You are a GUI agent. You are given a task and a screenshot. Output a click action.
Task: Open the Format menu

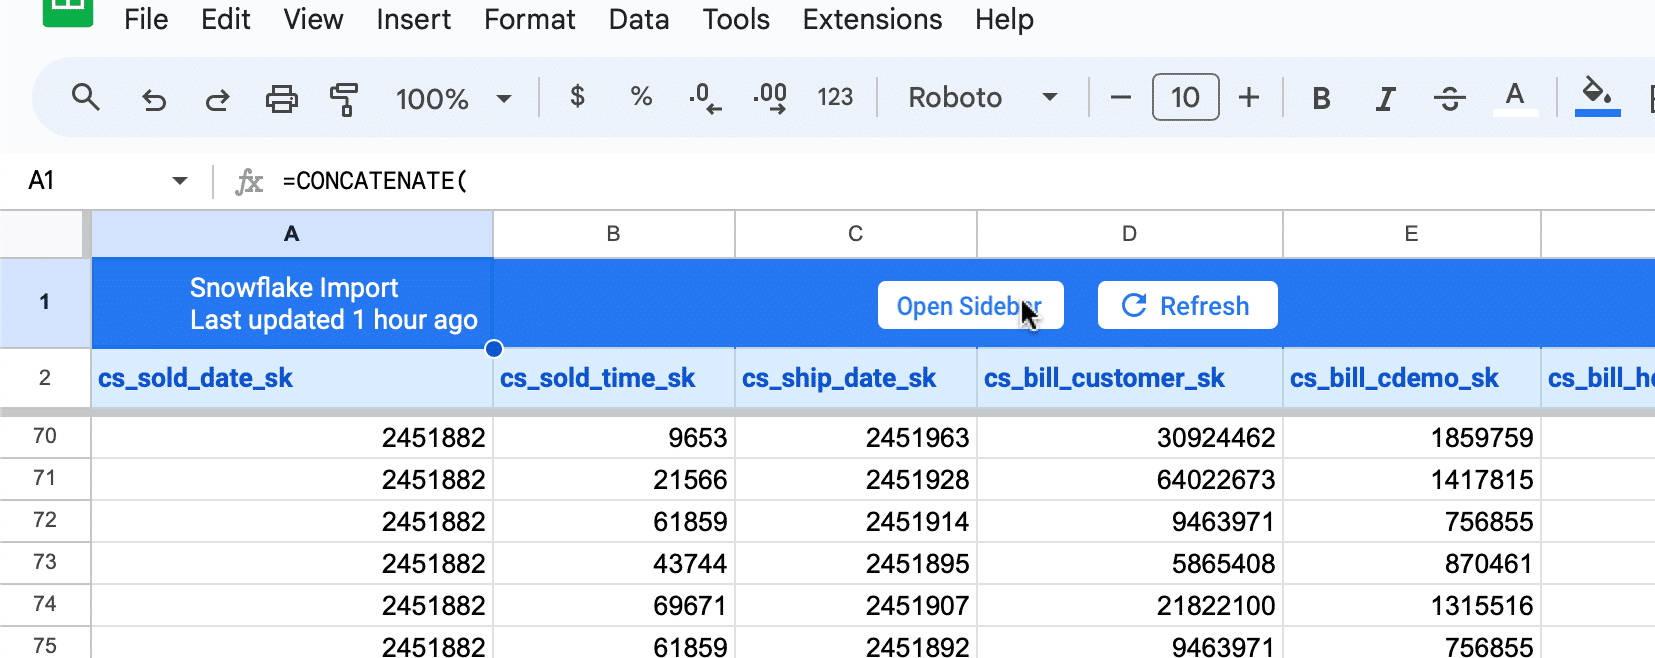coord(530,19)
